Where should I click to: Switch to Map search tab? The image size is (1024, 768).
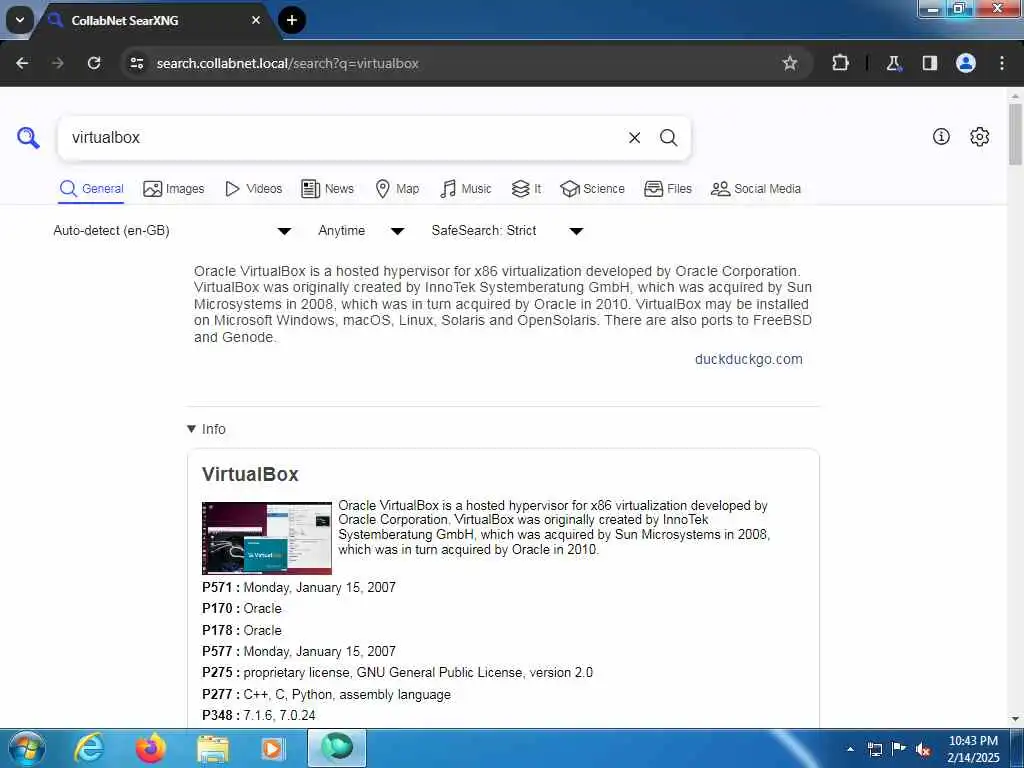[397, 189]
